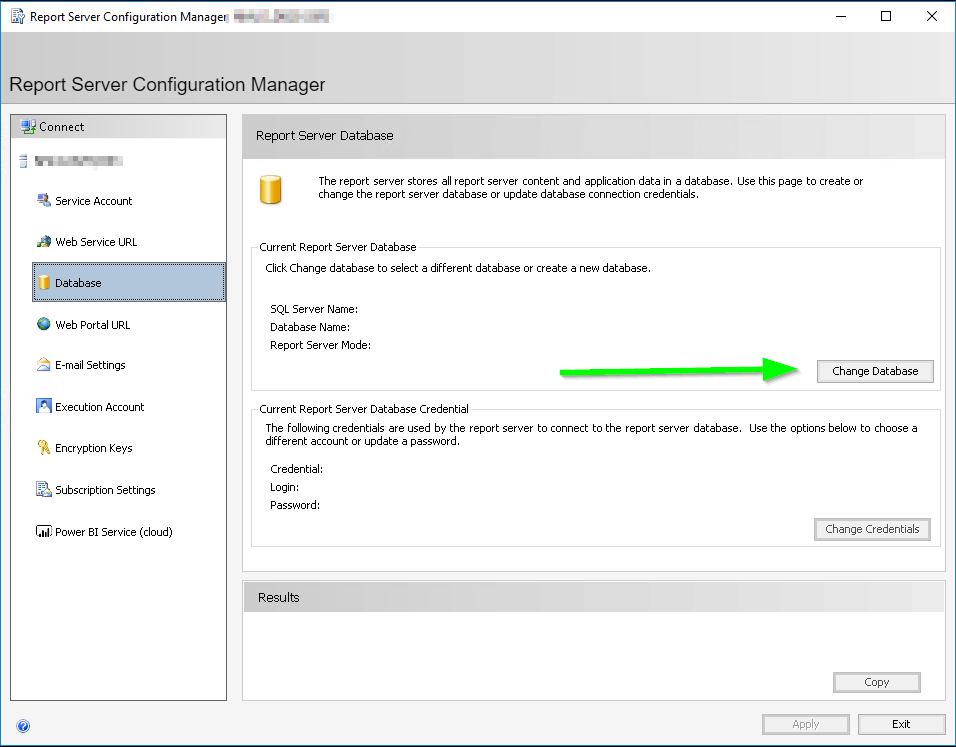Click the Change Credentials button
This screenshot has height=747, width=956.
[x=872, y=529]
